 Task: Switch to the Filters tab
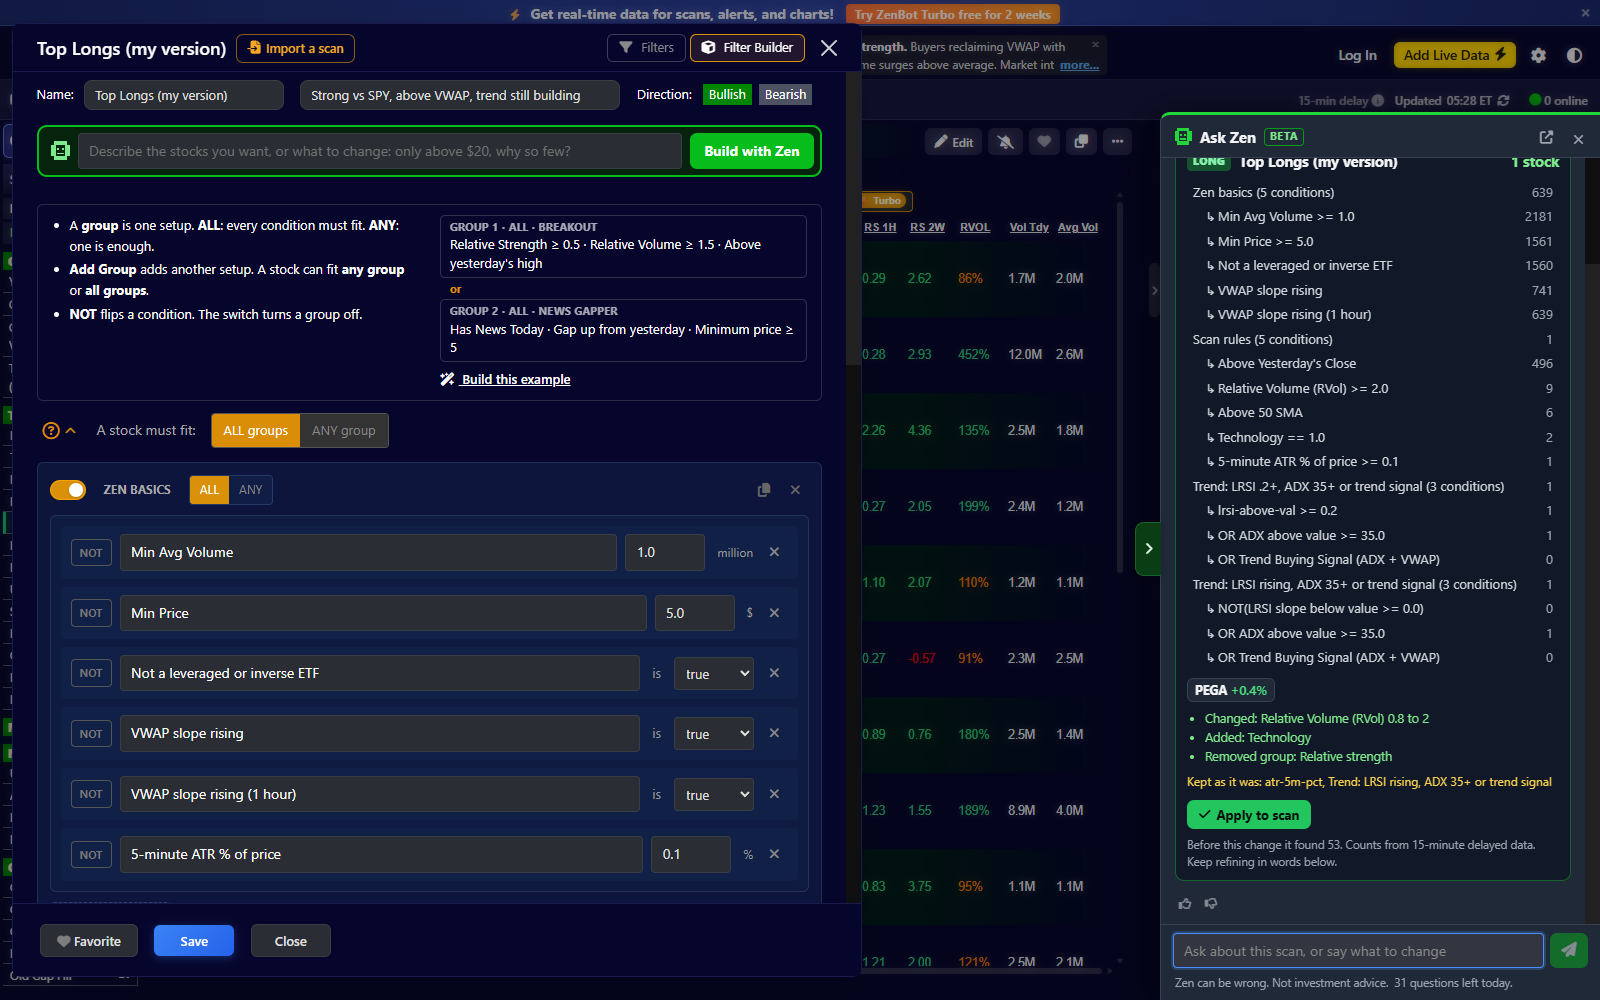646,48
